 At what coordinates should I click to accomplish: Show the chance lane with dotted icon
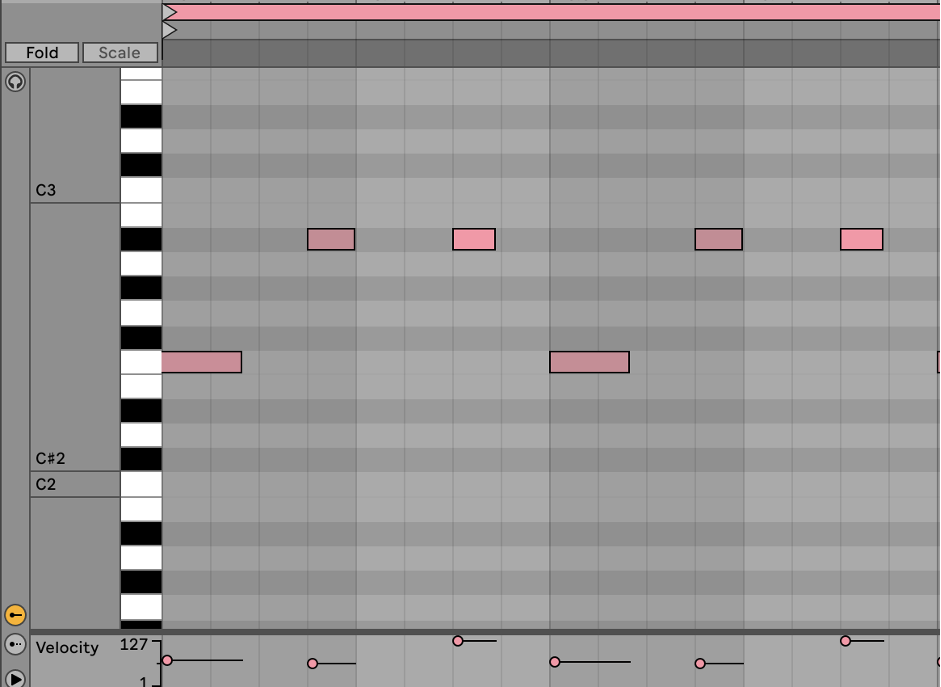pos(15,644)
